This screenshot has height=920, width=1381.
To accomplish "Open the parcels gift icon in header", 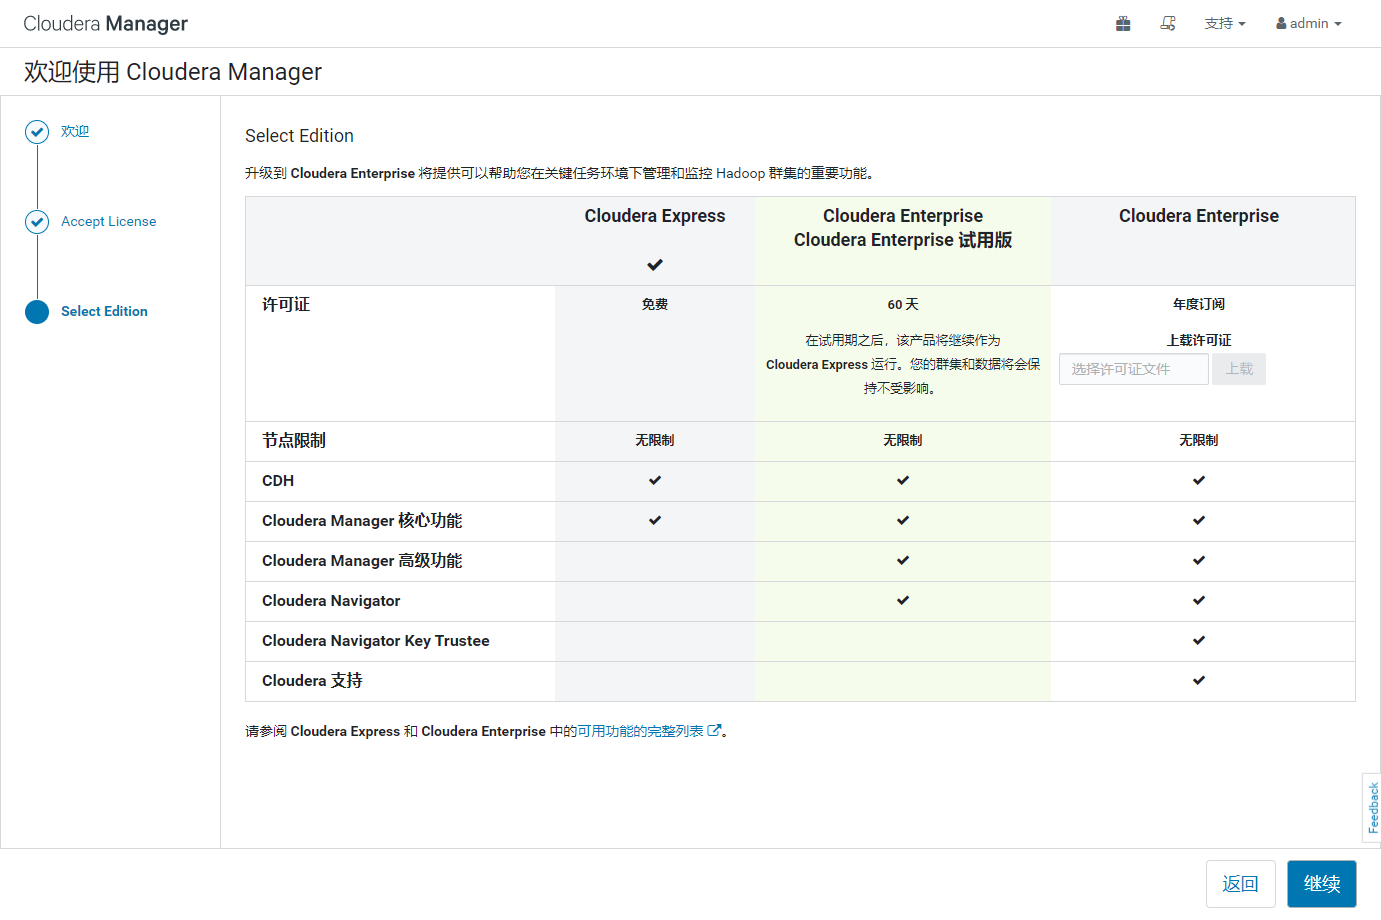I will pos(1123,24).
